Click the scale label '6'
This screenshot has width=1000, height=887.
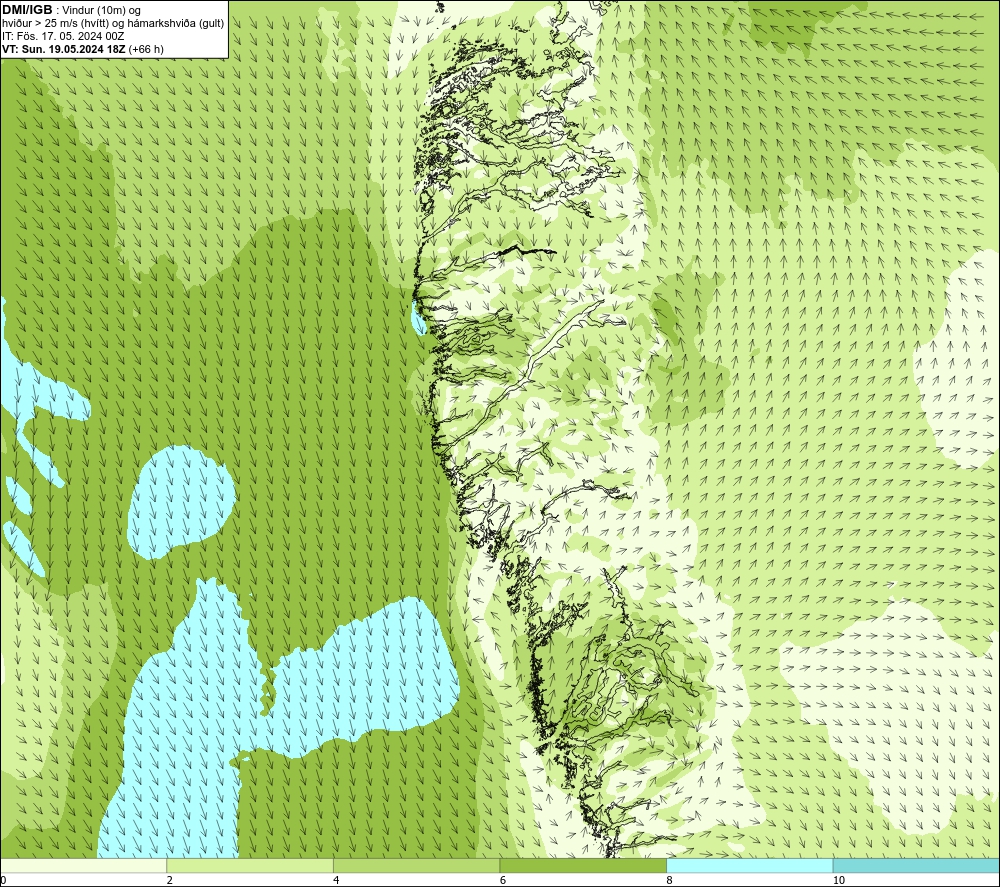click(x=503, y=881)
